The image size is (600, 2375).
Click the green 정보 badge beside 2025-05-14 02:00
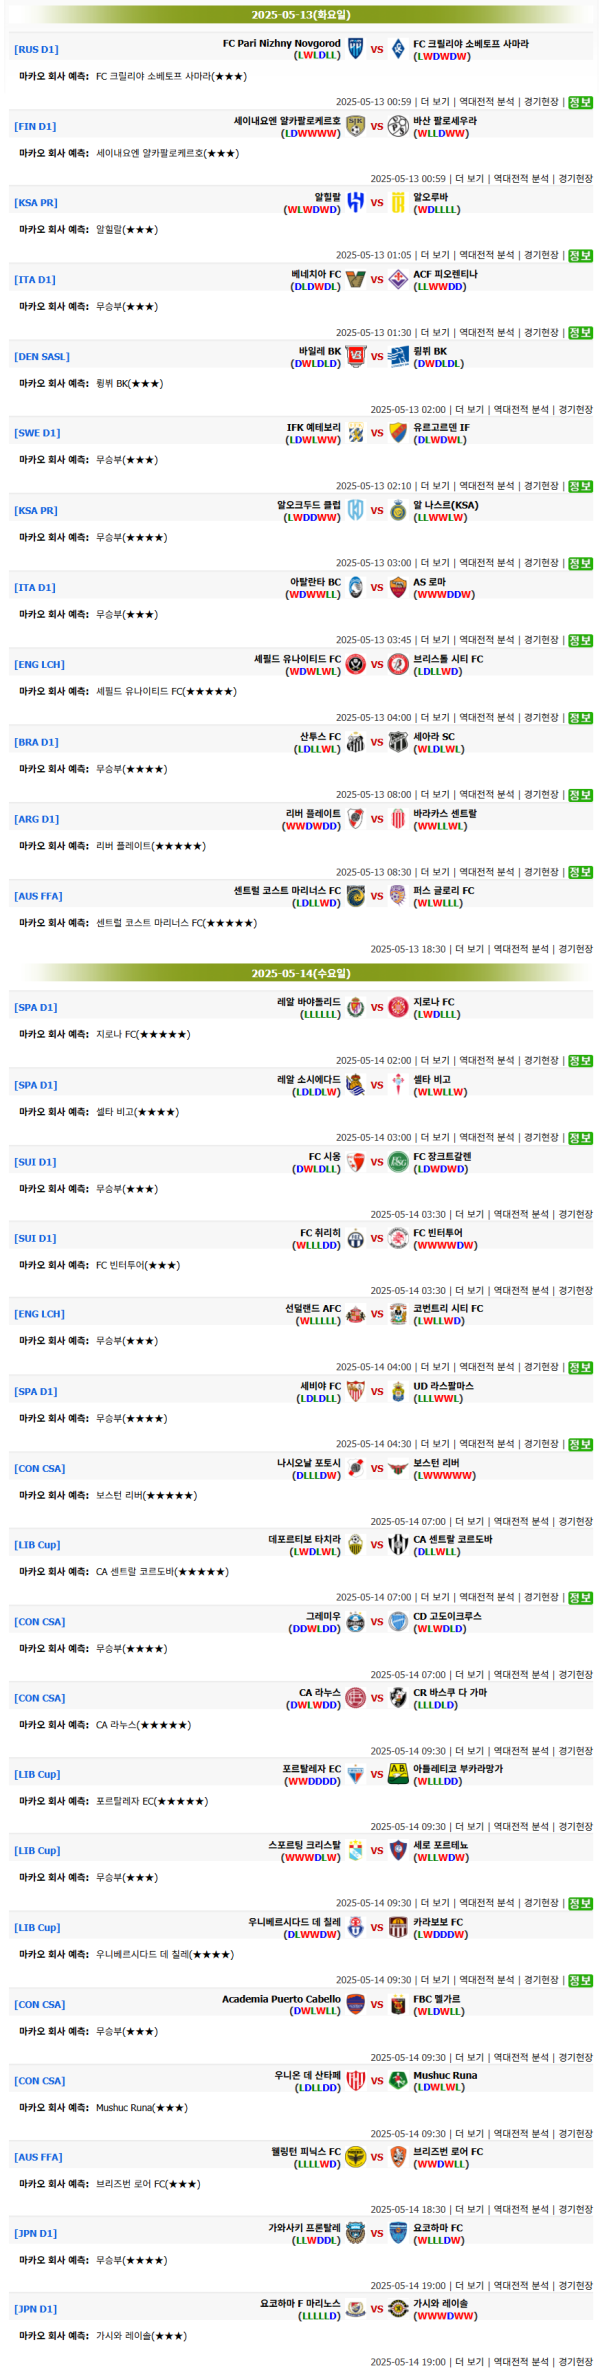click(x=580, y=1061)
